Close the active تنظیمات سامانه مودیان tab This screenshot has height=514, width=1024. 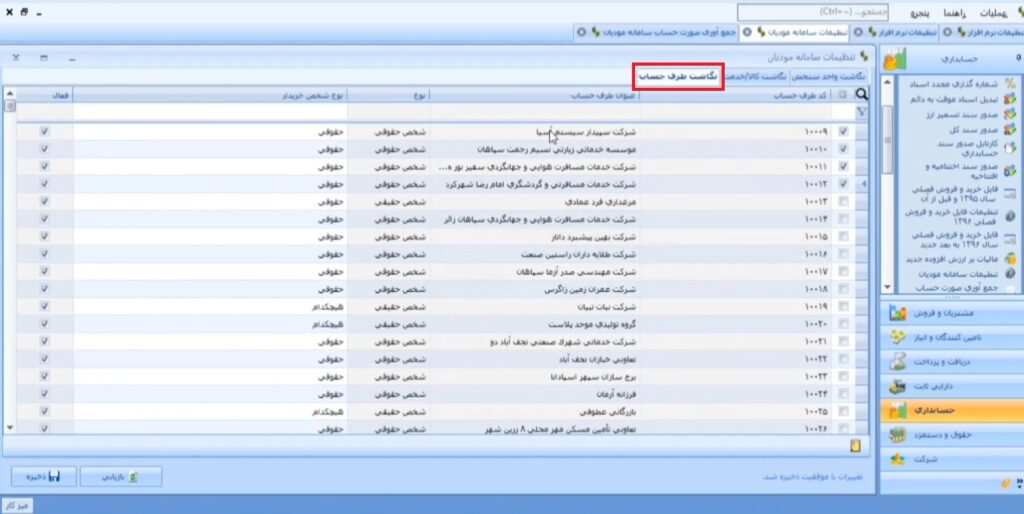746,32
